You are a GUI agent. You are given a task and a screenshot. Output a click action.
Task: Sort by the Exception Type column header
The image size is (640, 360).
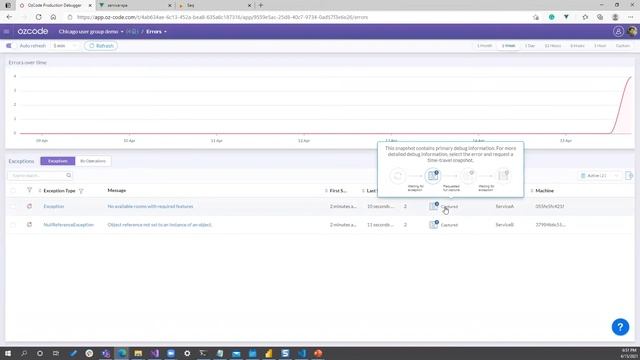click(x=59, y=191)
